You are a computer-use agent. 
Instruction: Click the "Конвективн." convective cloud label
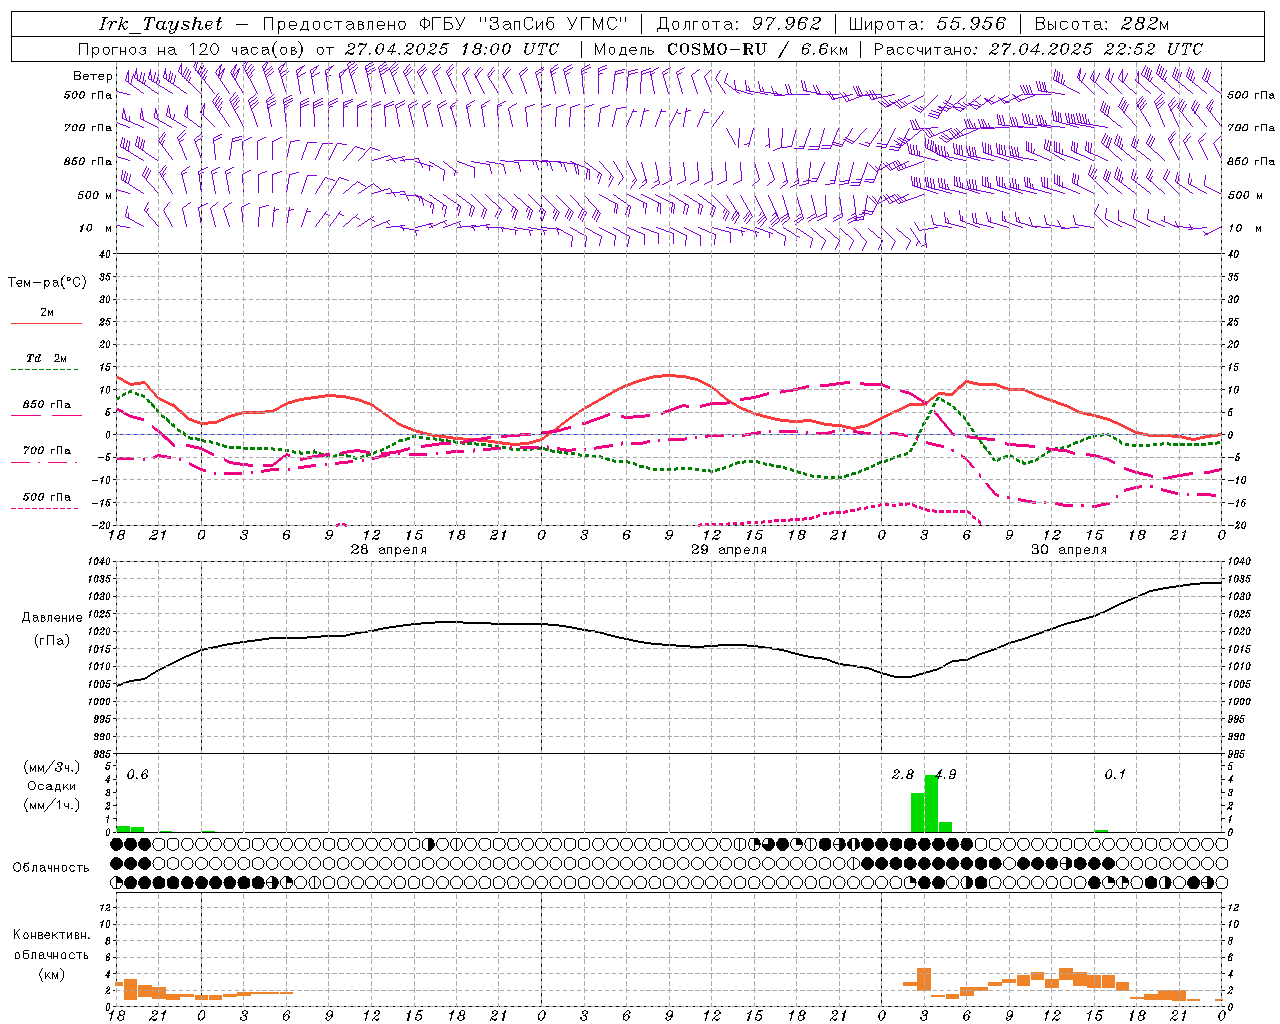(x=51, y=935)
